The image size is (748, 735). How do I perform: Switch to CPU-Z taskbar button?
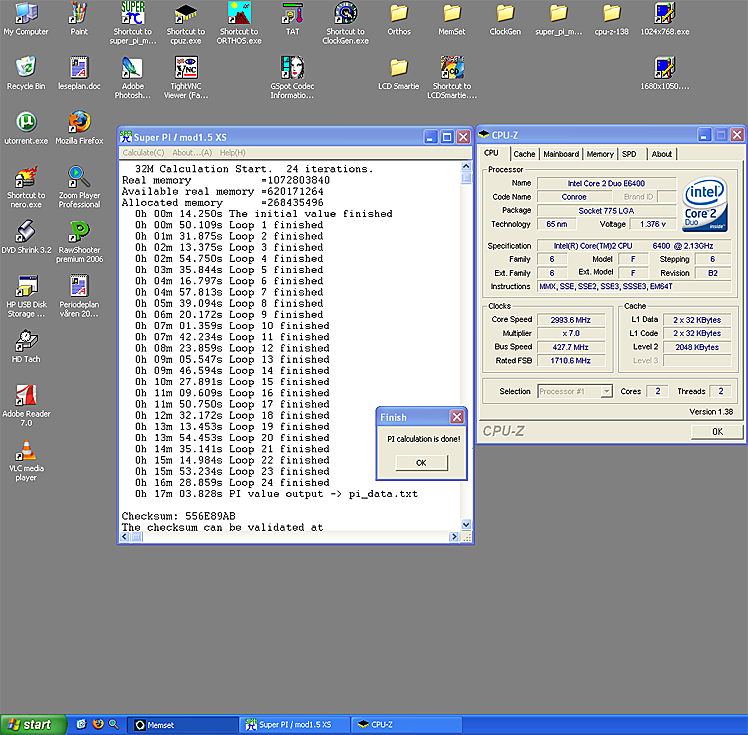407,725
